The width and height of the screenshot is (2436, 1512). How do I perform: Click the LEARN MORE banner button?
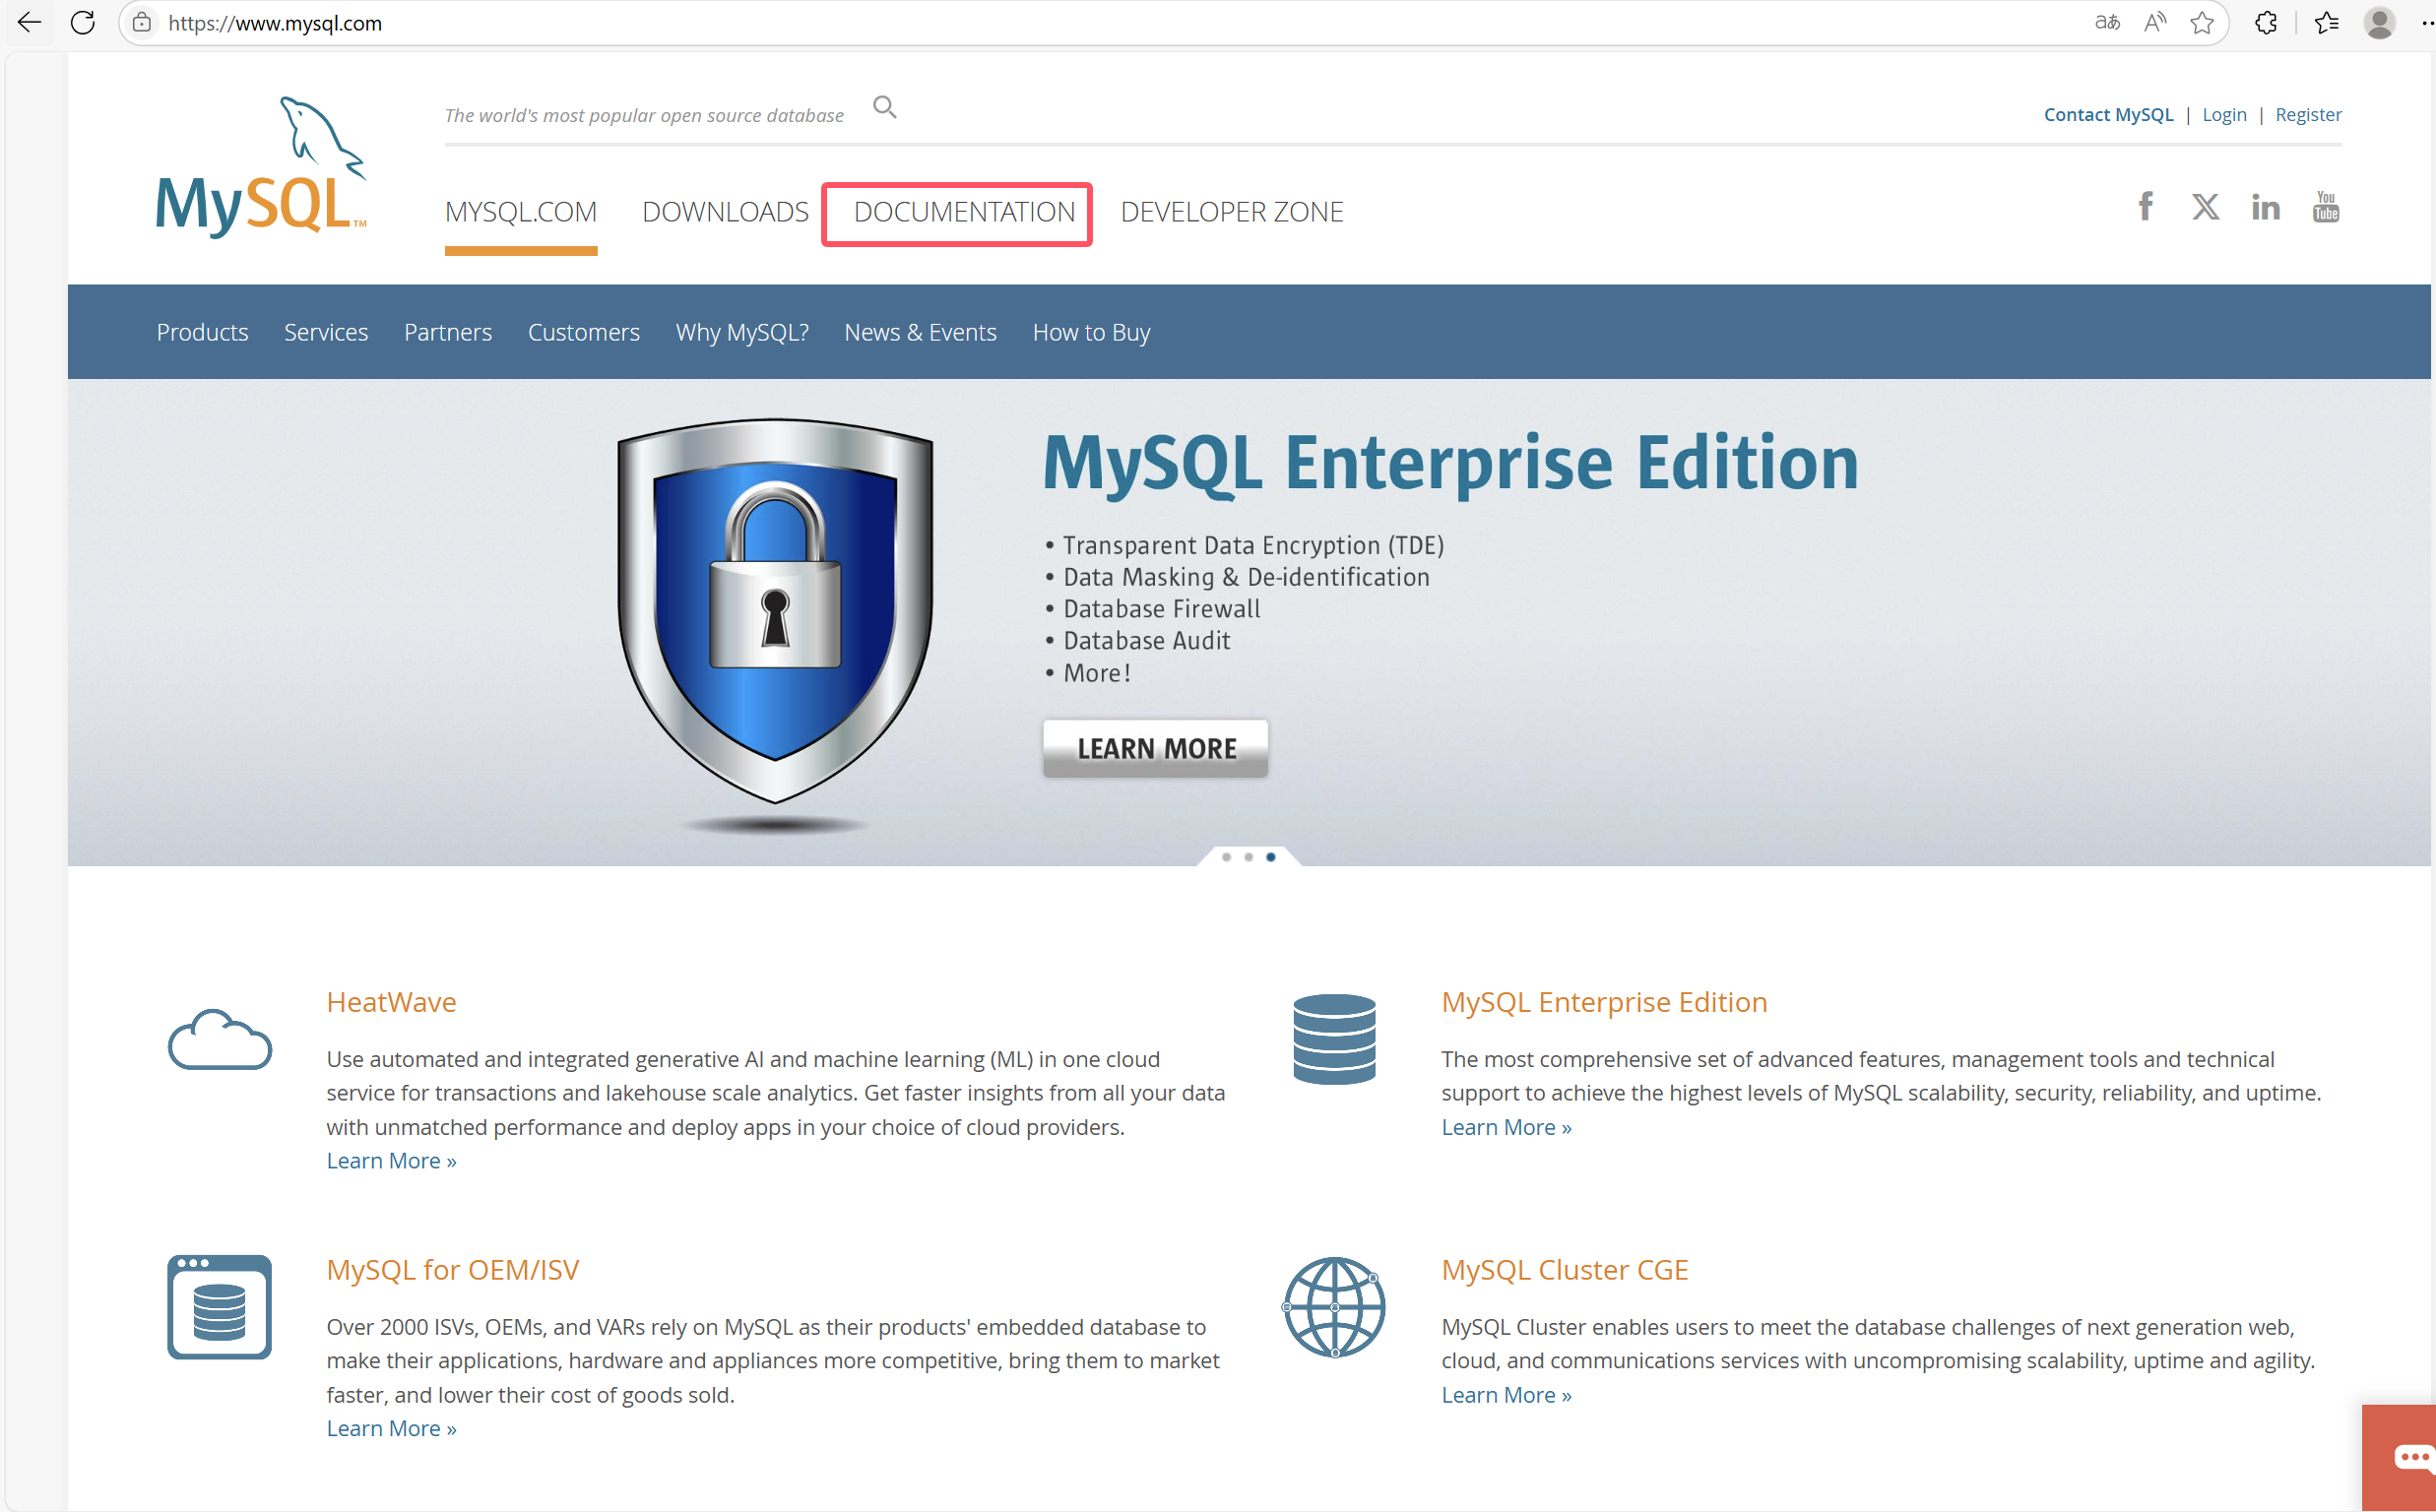pos(1155,747)
